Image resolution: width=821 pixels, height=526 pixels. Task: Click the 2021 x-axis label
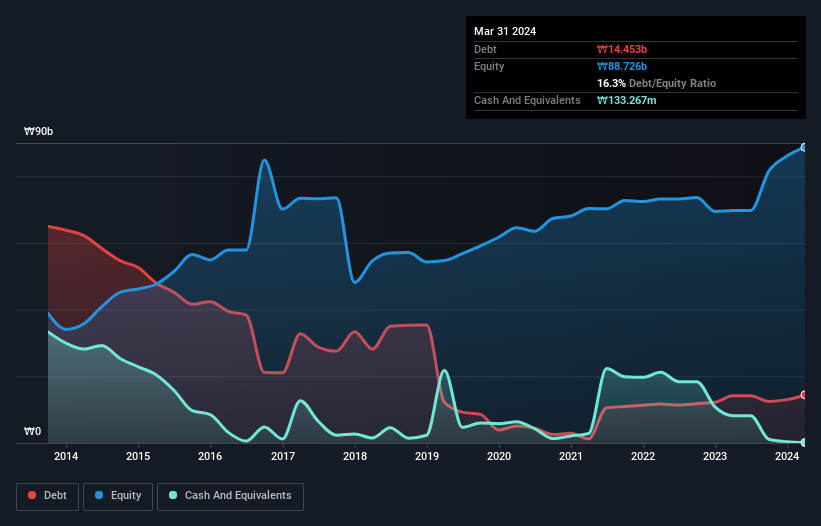571,456
